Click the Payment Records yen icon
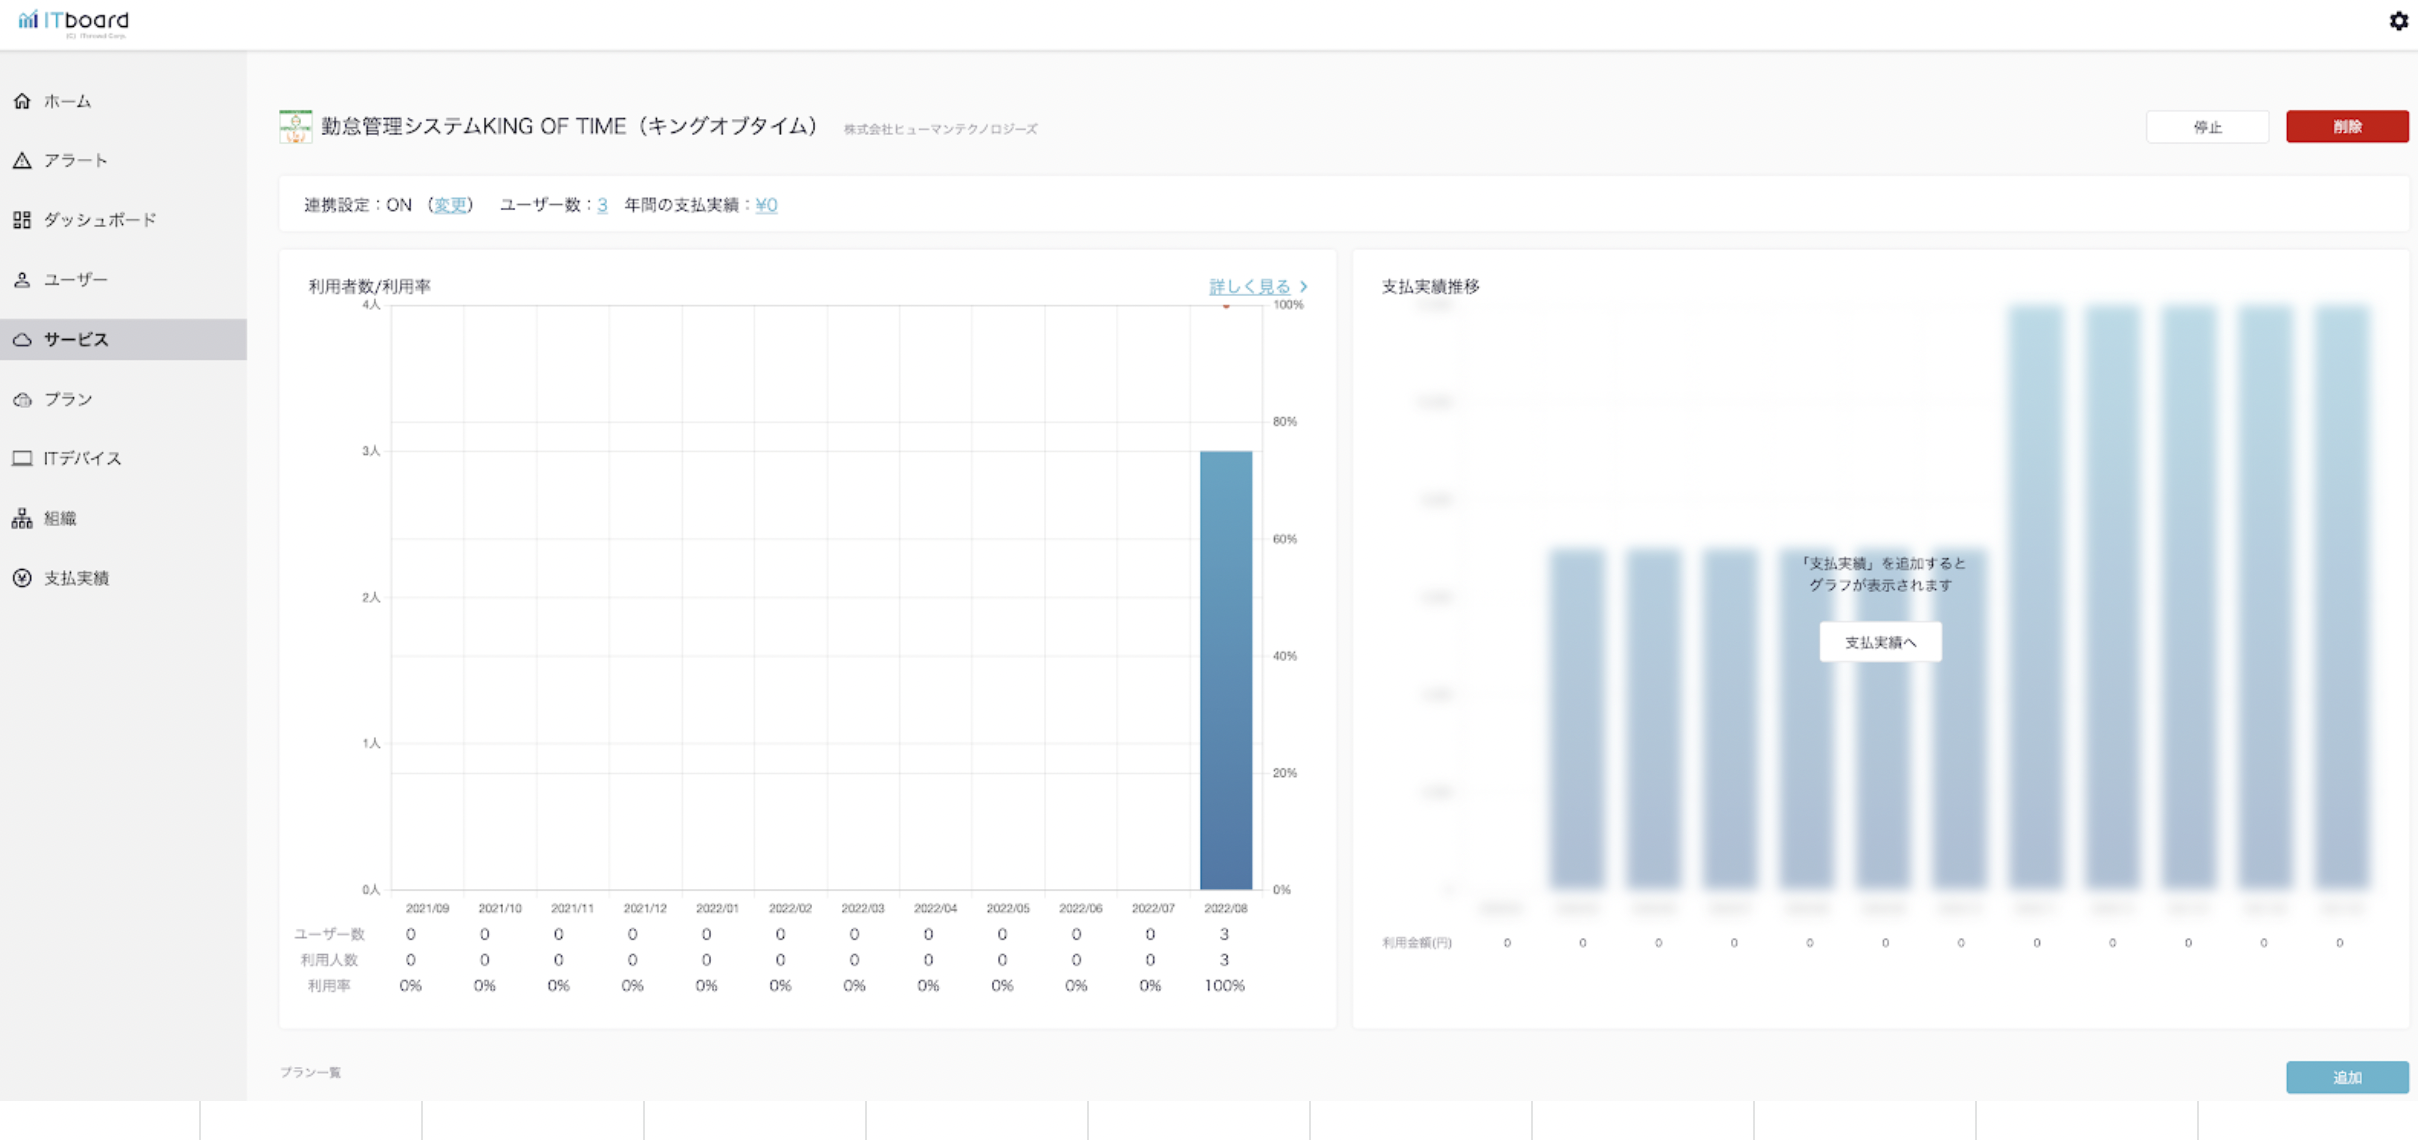 coord(22,578)
